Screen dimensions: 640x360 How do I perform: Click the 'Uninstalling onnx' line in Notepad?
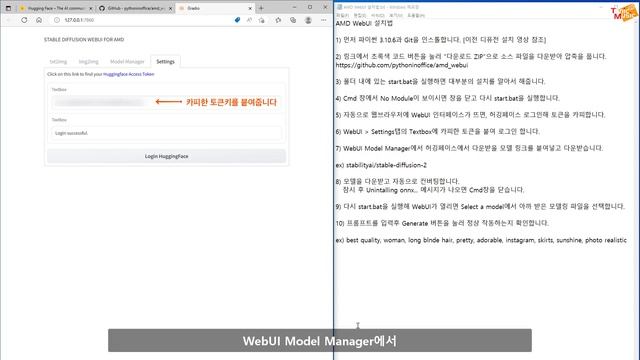tap(433, 190)
